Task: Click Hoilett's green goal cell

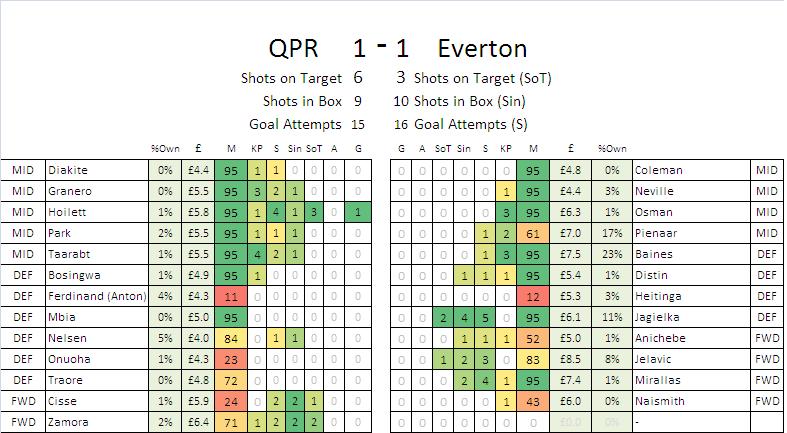Action: click(x=358, y=212)
